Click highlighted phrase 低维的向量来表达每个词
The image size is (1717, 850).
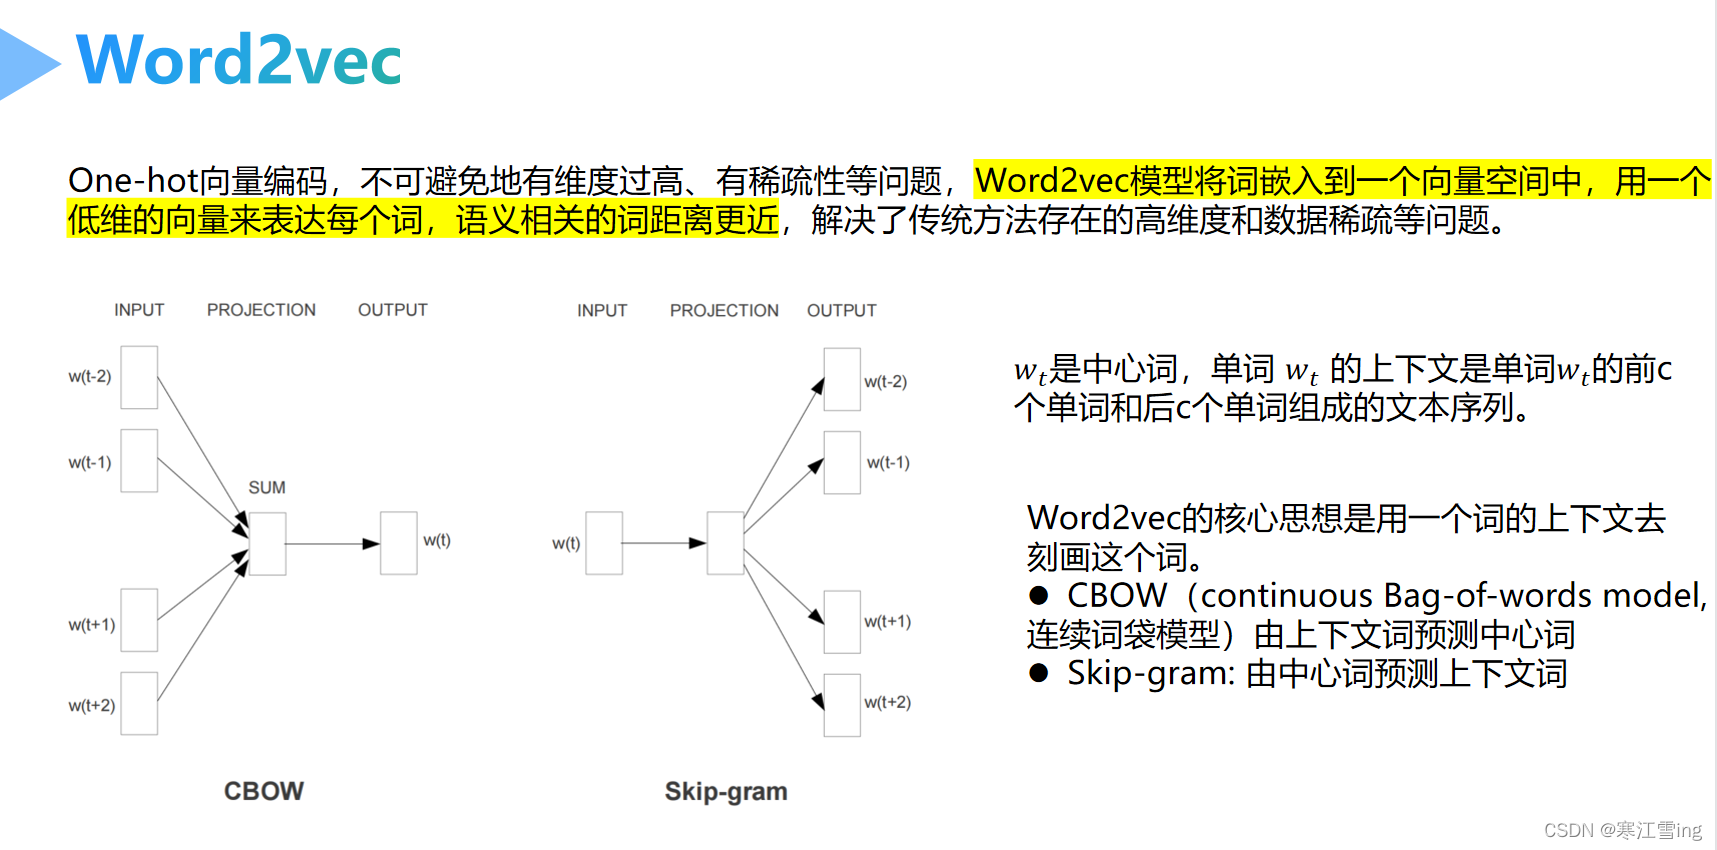tap(244, 220)
